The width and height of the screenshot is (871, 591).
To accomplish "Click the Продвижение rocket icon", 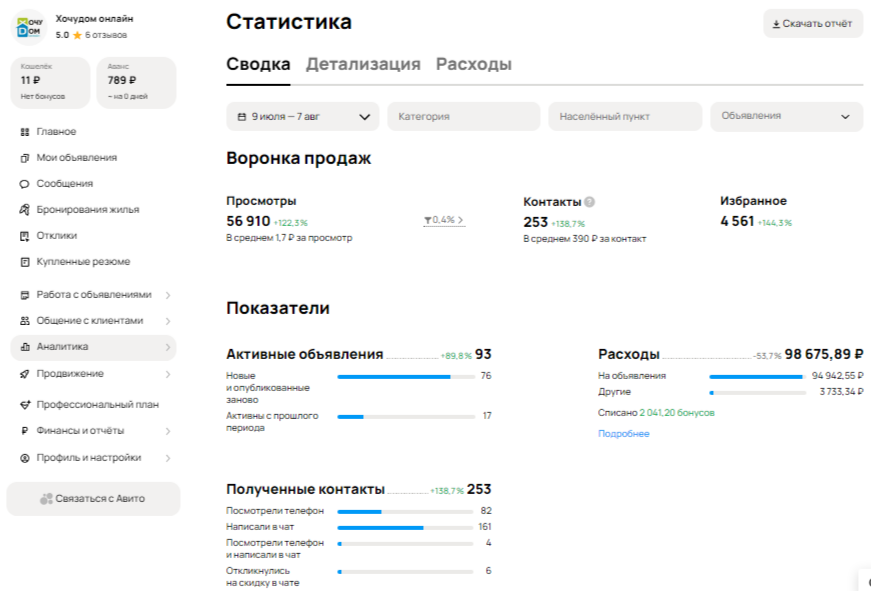I will (24, 374).
